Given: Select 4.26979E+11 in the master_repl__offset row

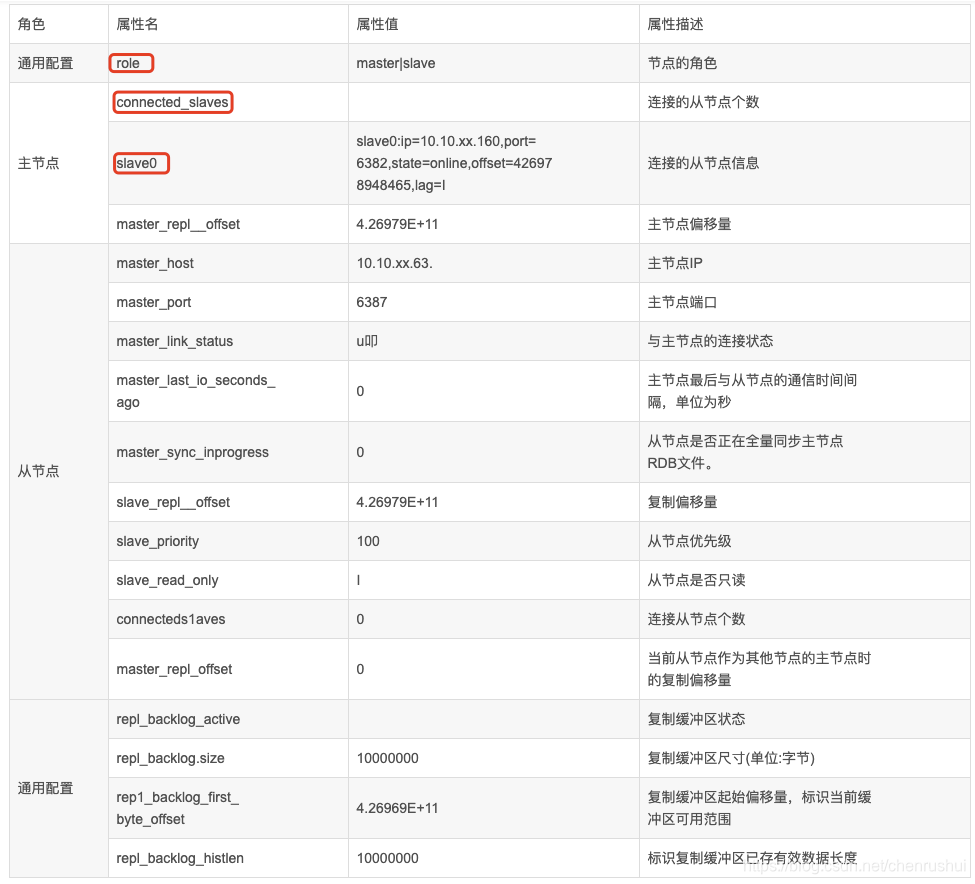Looking at the screenshot, I should tap(397, 224).
